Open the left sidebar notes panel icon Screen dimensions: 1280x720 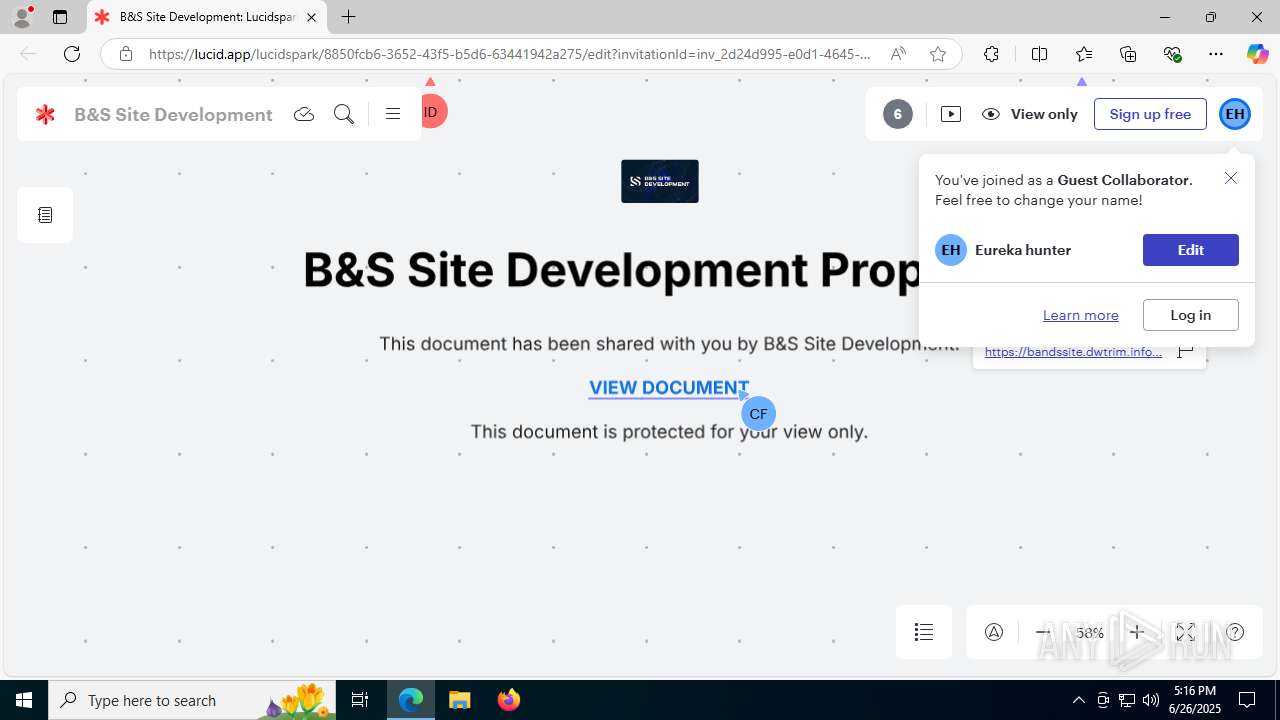[45, 215]
